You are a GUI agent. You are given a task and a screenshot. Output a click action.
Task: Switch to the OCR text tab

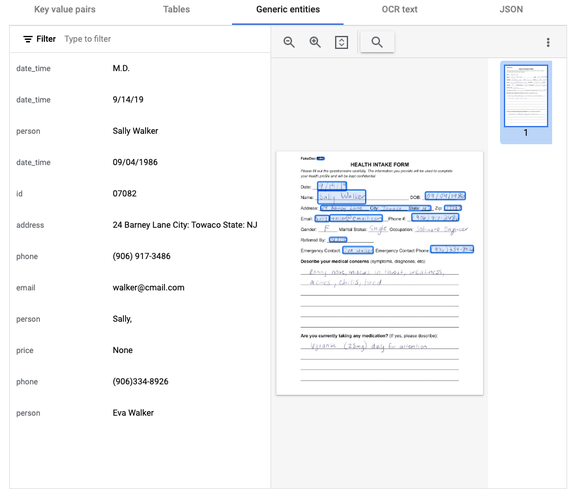click(x=399, y=10)
